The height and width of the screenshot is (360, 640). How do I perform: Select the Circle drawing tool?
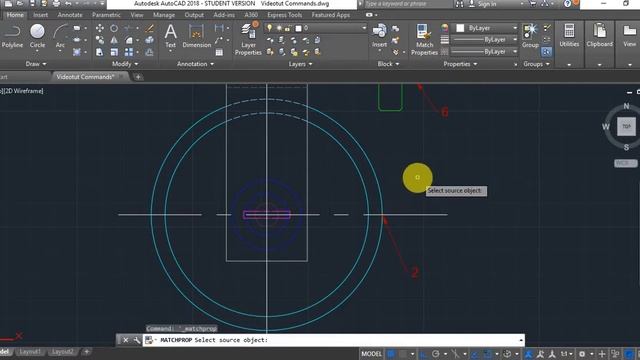click(x=37, y=36)
